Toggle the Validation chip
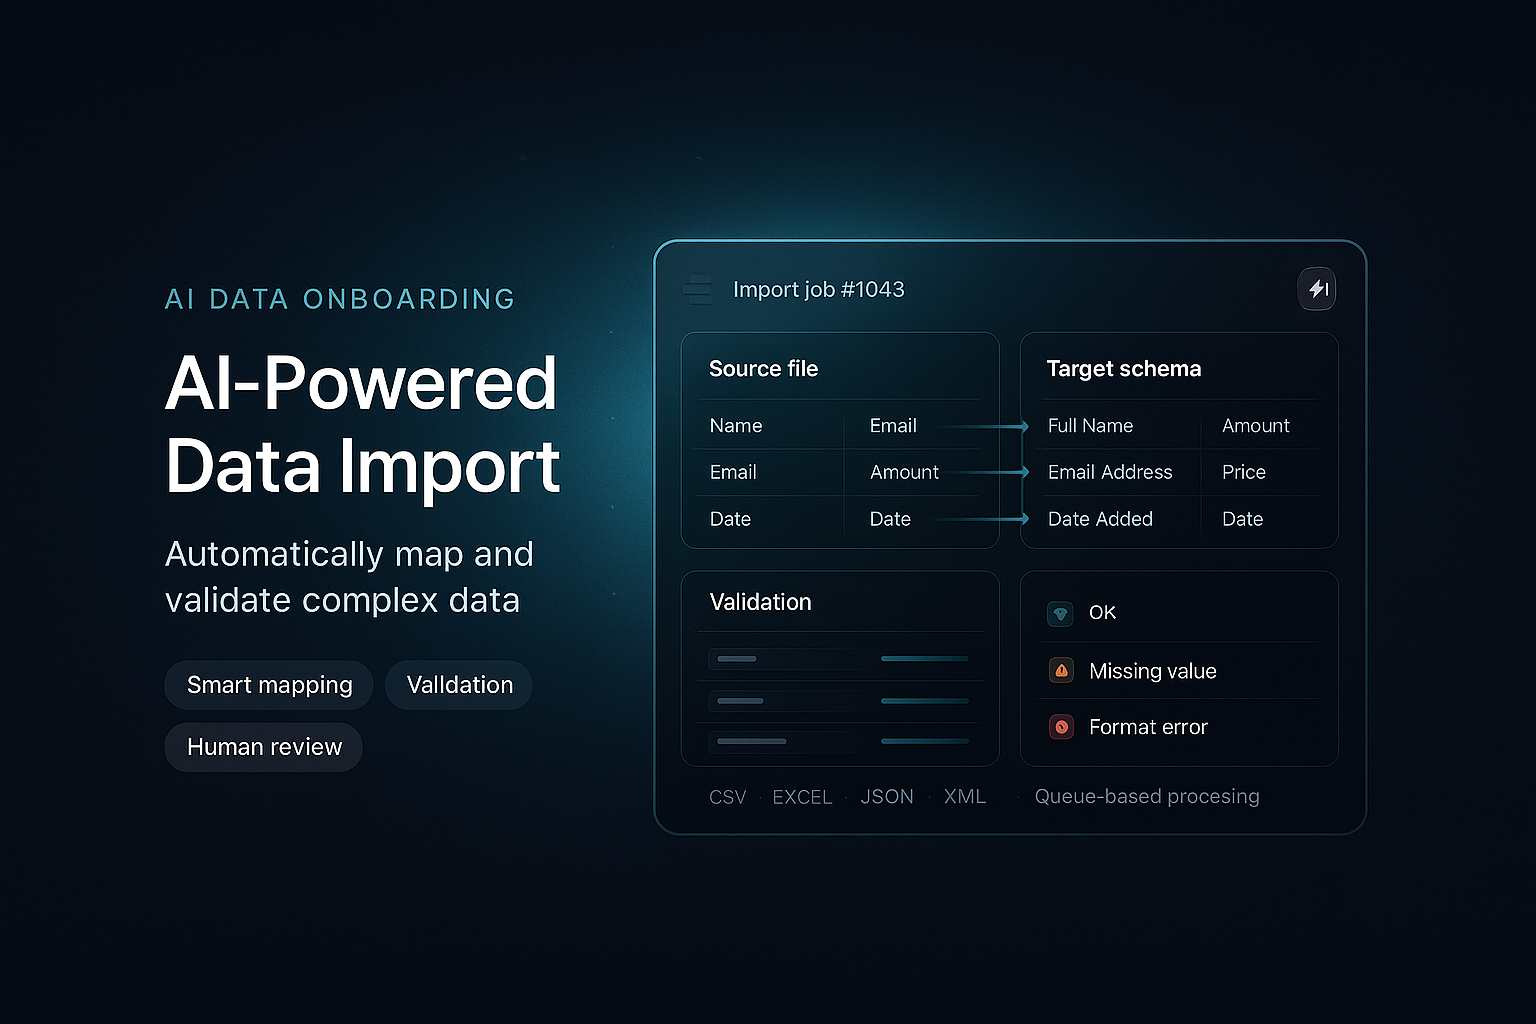Viewport: 1536px width, 1024px height. point(458,685)
